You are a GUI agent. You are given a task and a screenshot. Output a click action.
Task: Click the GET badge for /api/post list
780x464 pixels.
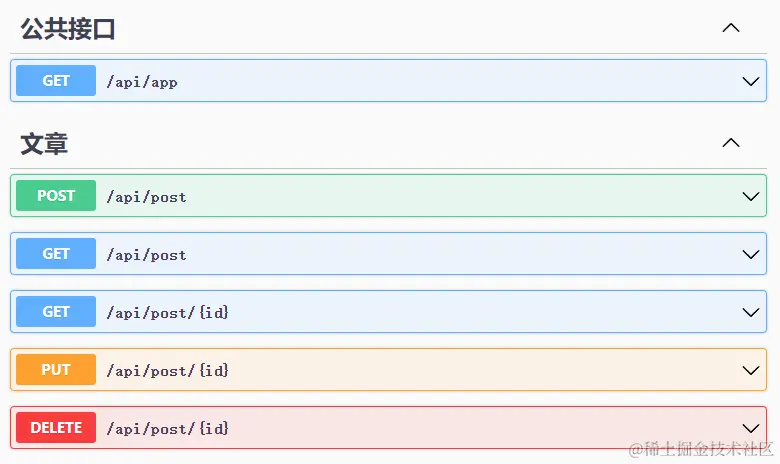tap(56, 254)
